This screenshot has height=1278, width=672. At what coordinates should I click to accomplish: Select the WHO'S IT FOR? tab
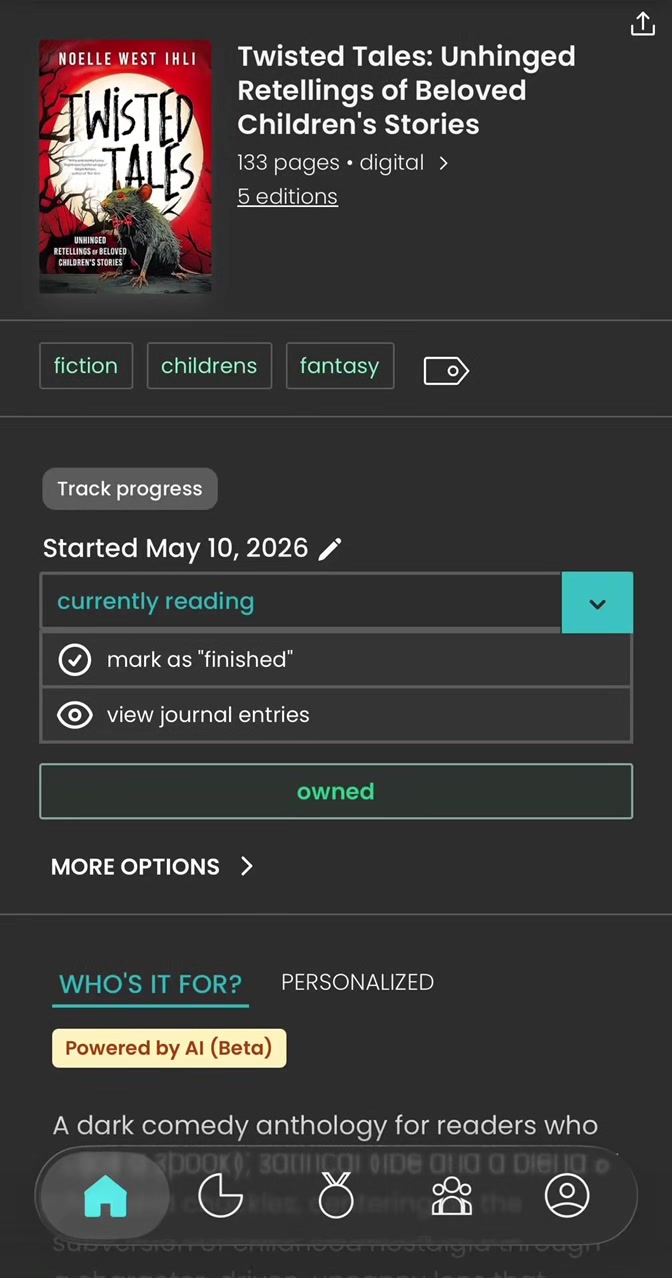[x=150, y=984]
